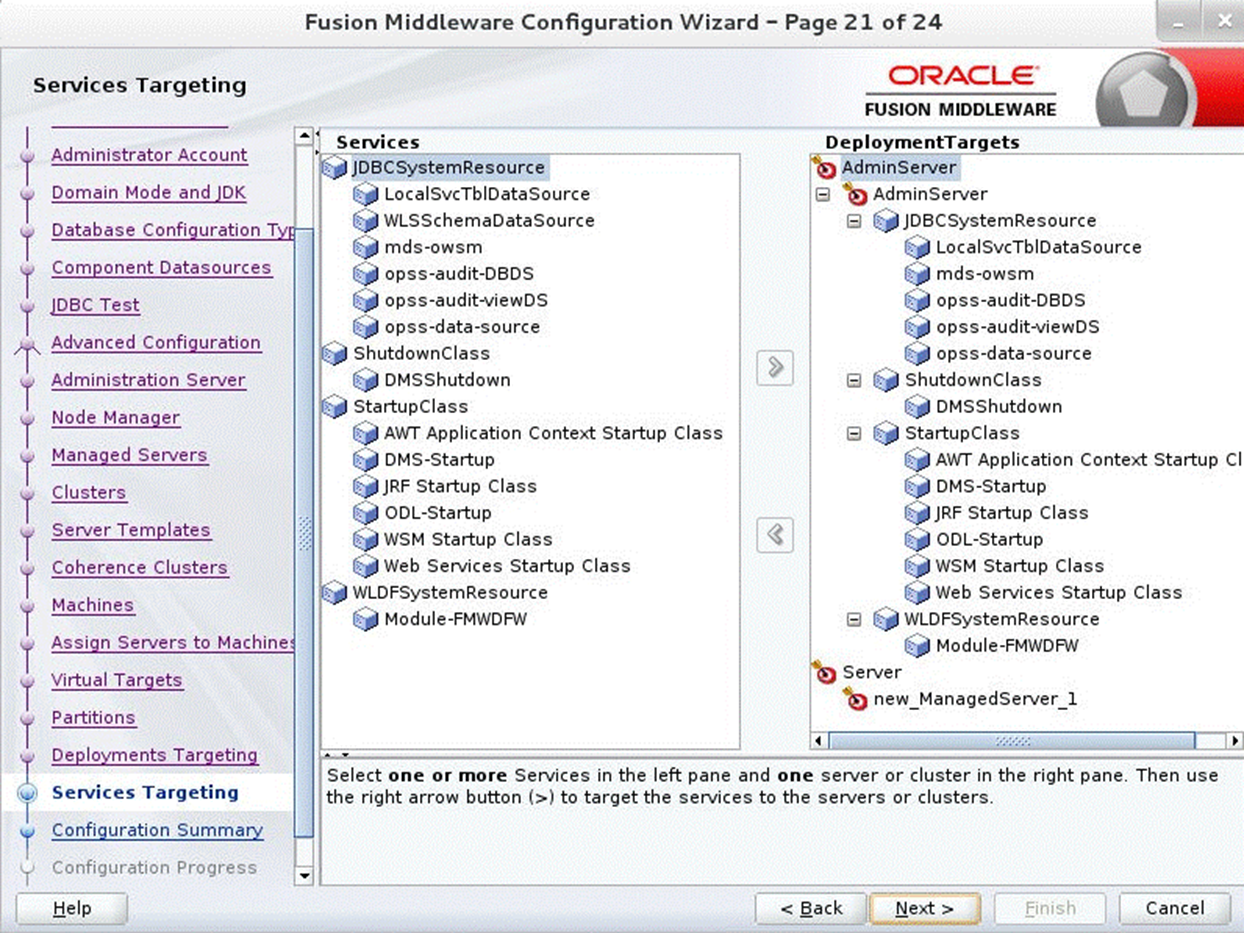Screen dimensions: 1244x933
Task: Collapse the ShutdownClass tree branch
Action: (x=854, y=380)
